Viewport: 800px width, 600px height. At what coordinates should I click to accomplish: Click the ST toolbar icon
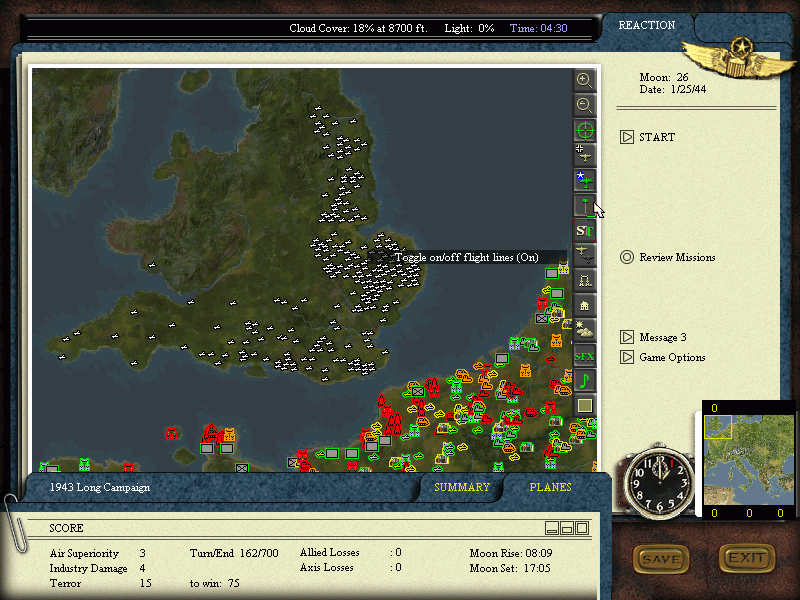click(x=585, y=230)
